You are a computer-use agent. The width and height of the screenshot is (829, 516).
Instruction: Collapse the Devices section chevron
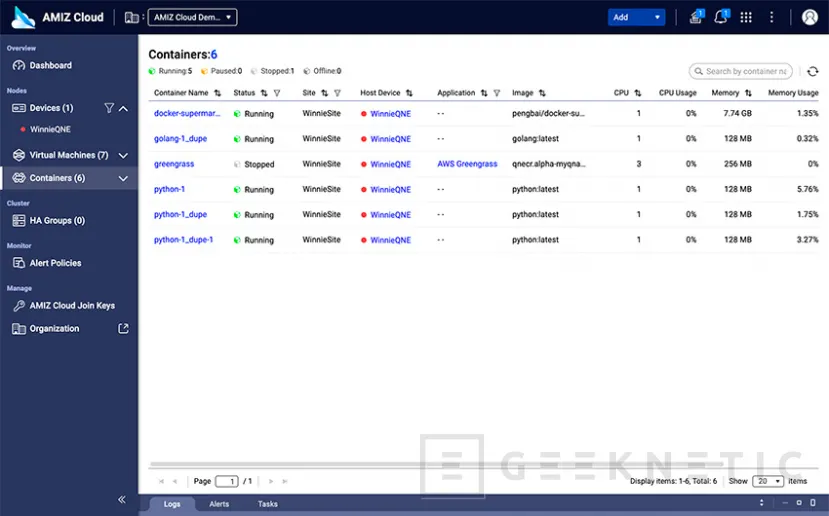[123, 108]
